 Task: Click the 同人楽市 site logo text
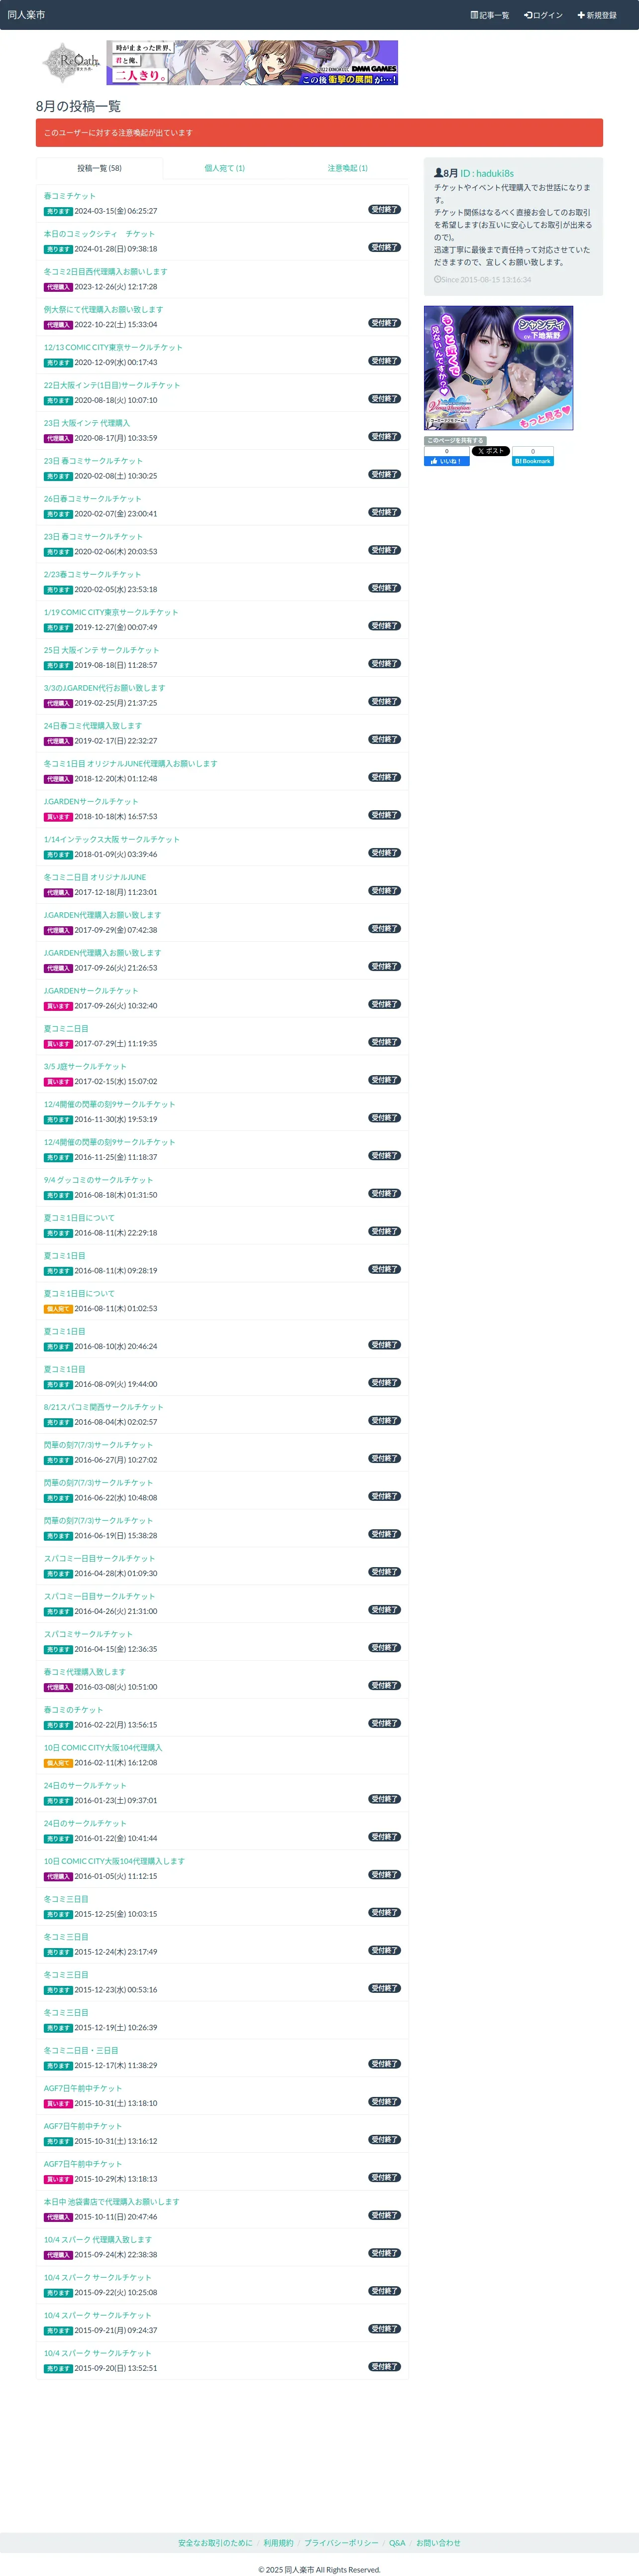26,15
